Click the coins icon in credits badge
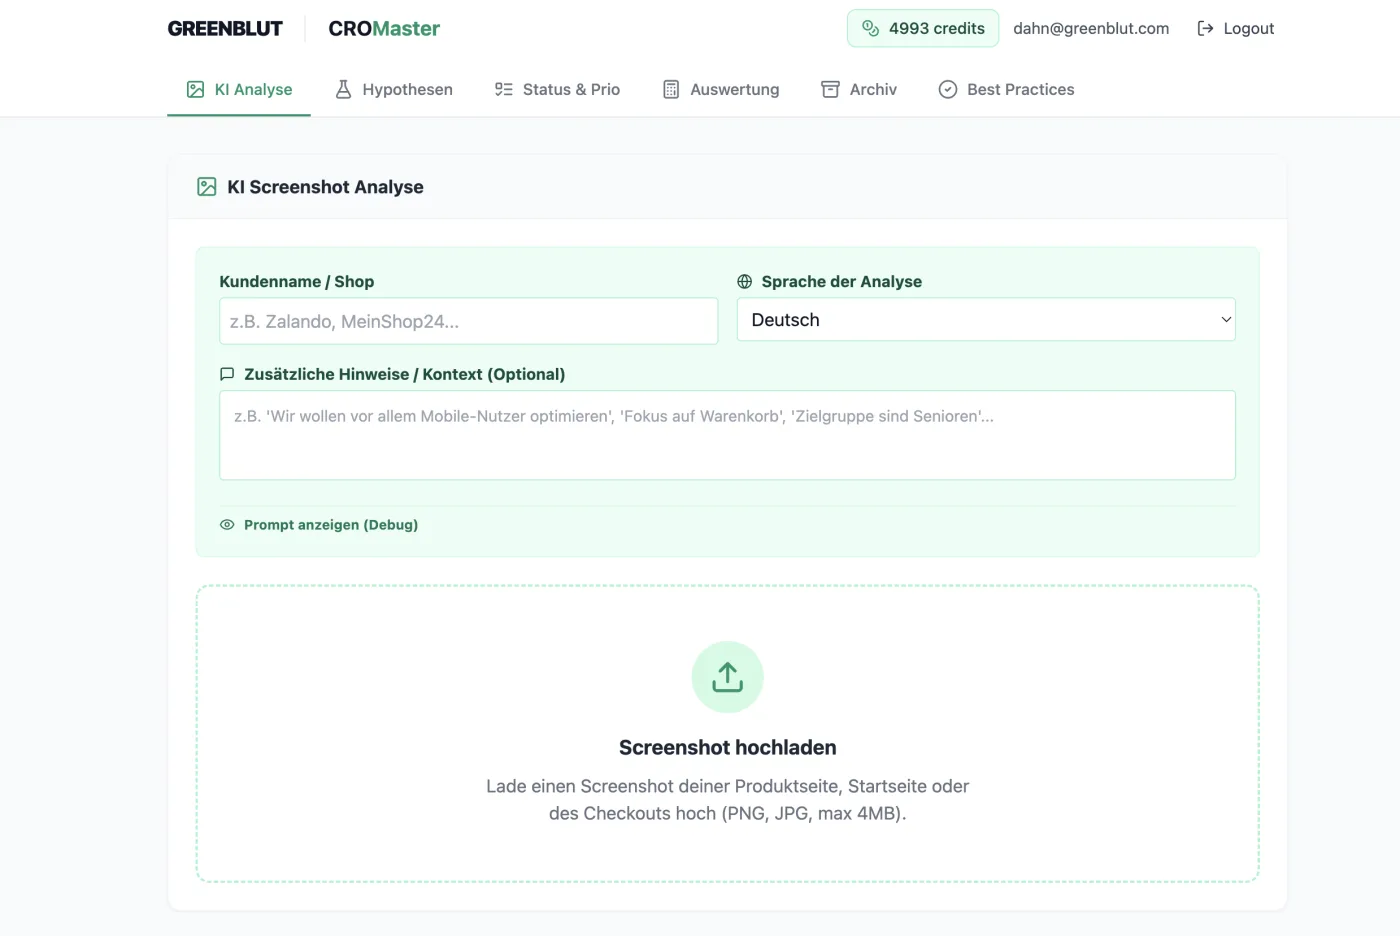 point(871,28)
